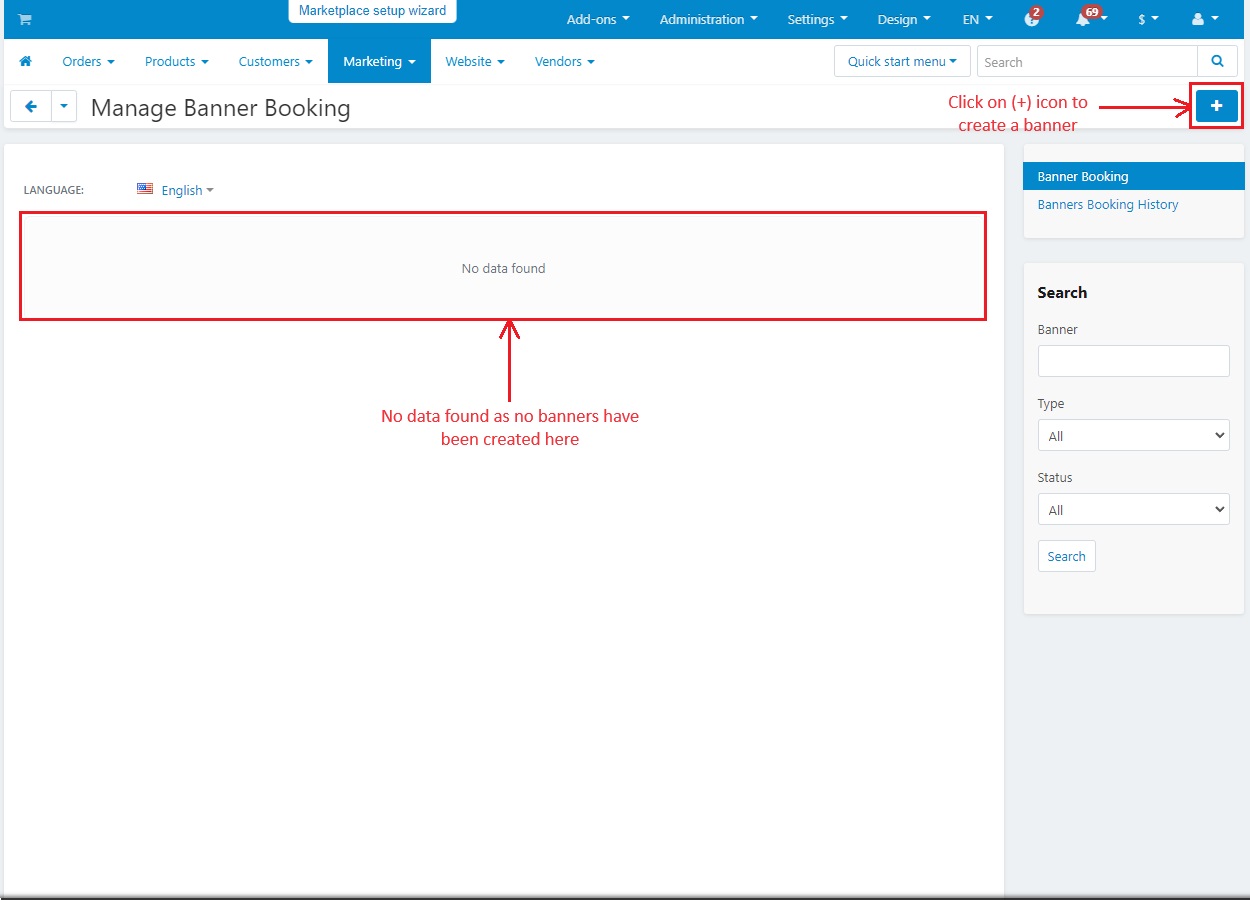The image size is (1250, 900).
Task: Open the English language selector
Action: (176, 190)
